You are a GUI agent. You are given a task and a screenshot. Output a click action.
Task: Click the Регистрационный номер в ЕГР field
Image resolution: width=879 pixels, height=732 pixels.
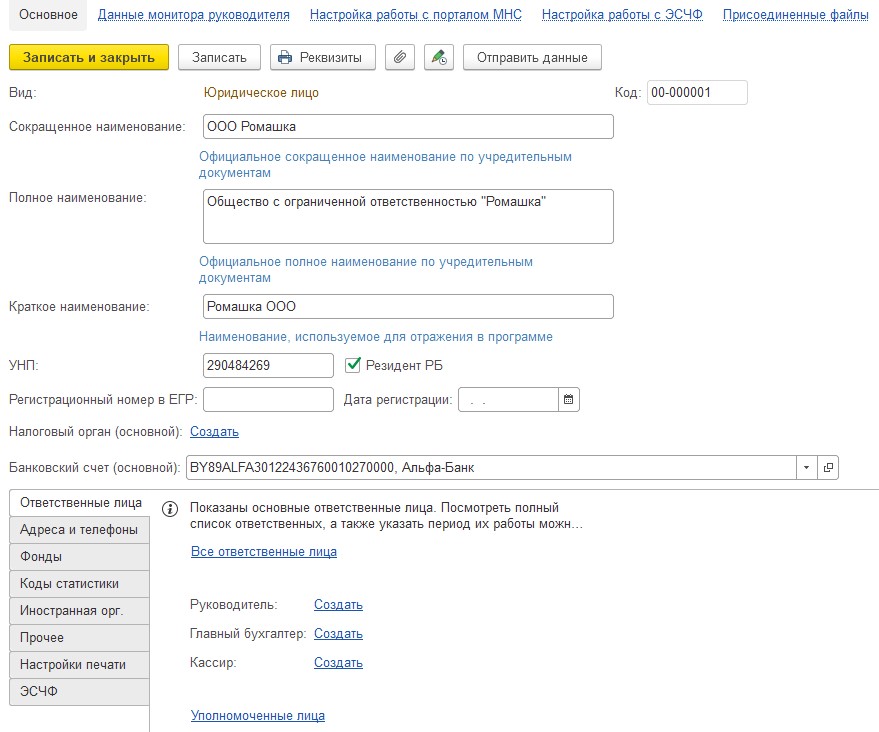click(x=268, y=400)
